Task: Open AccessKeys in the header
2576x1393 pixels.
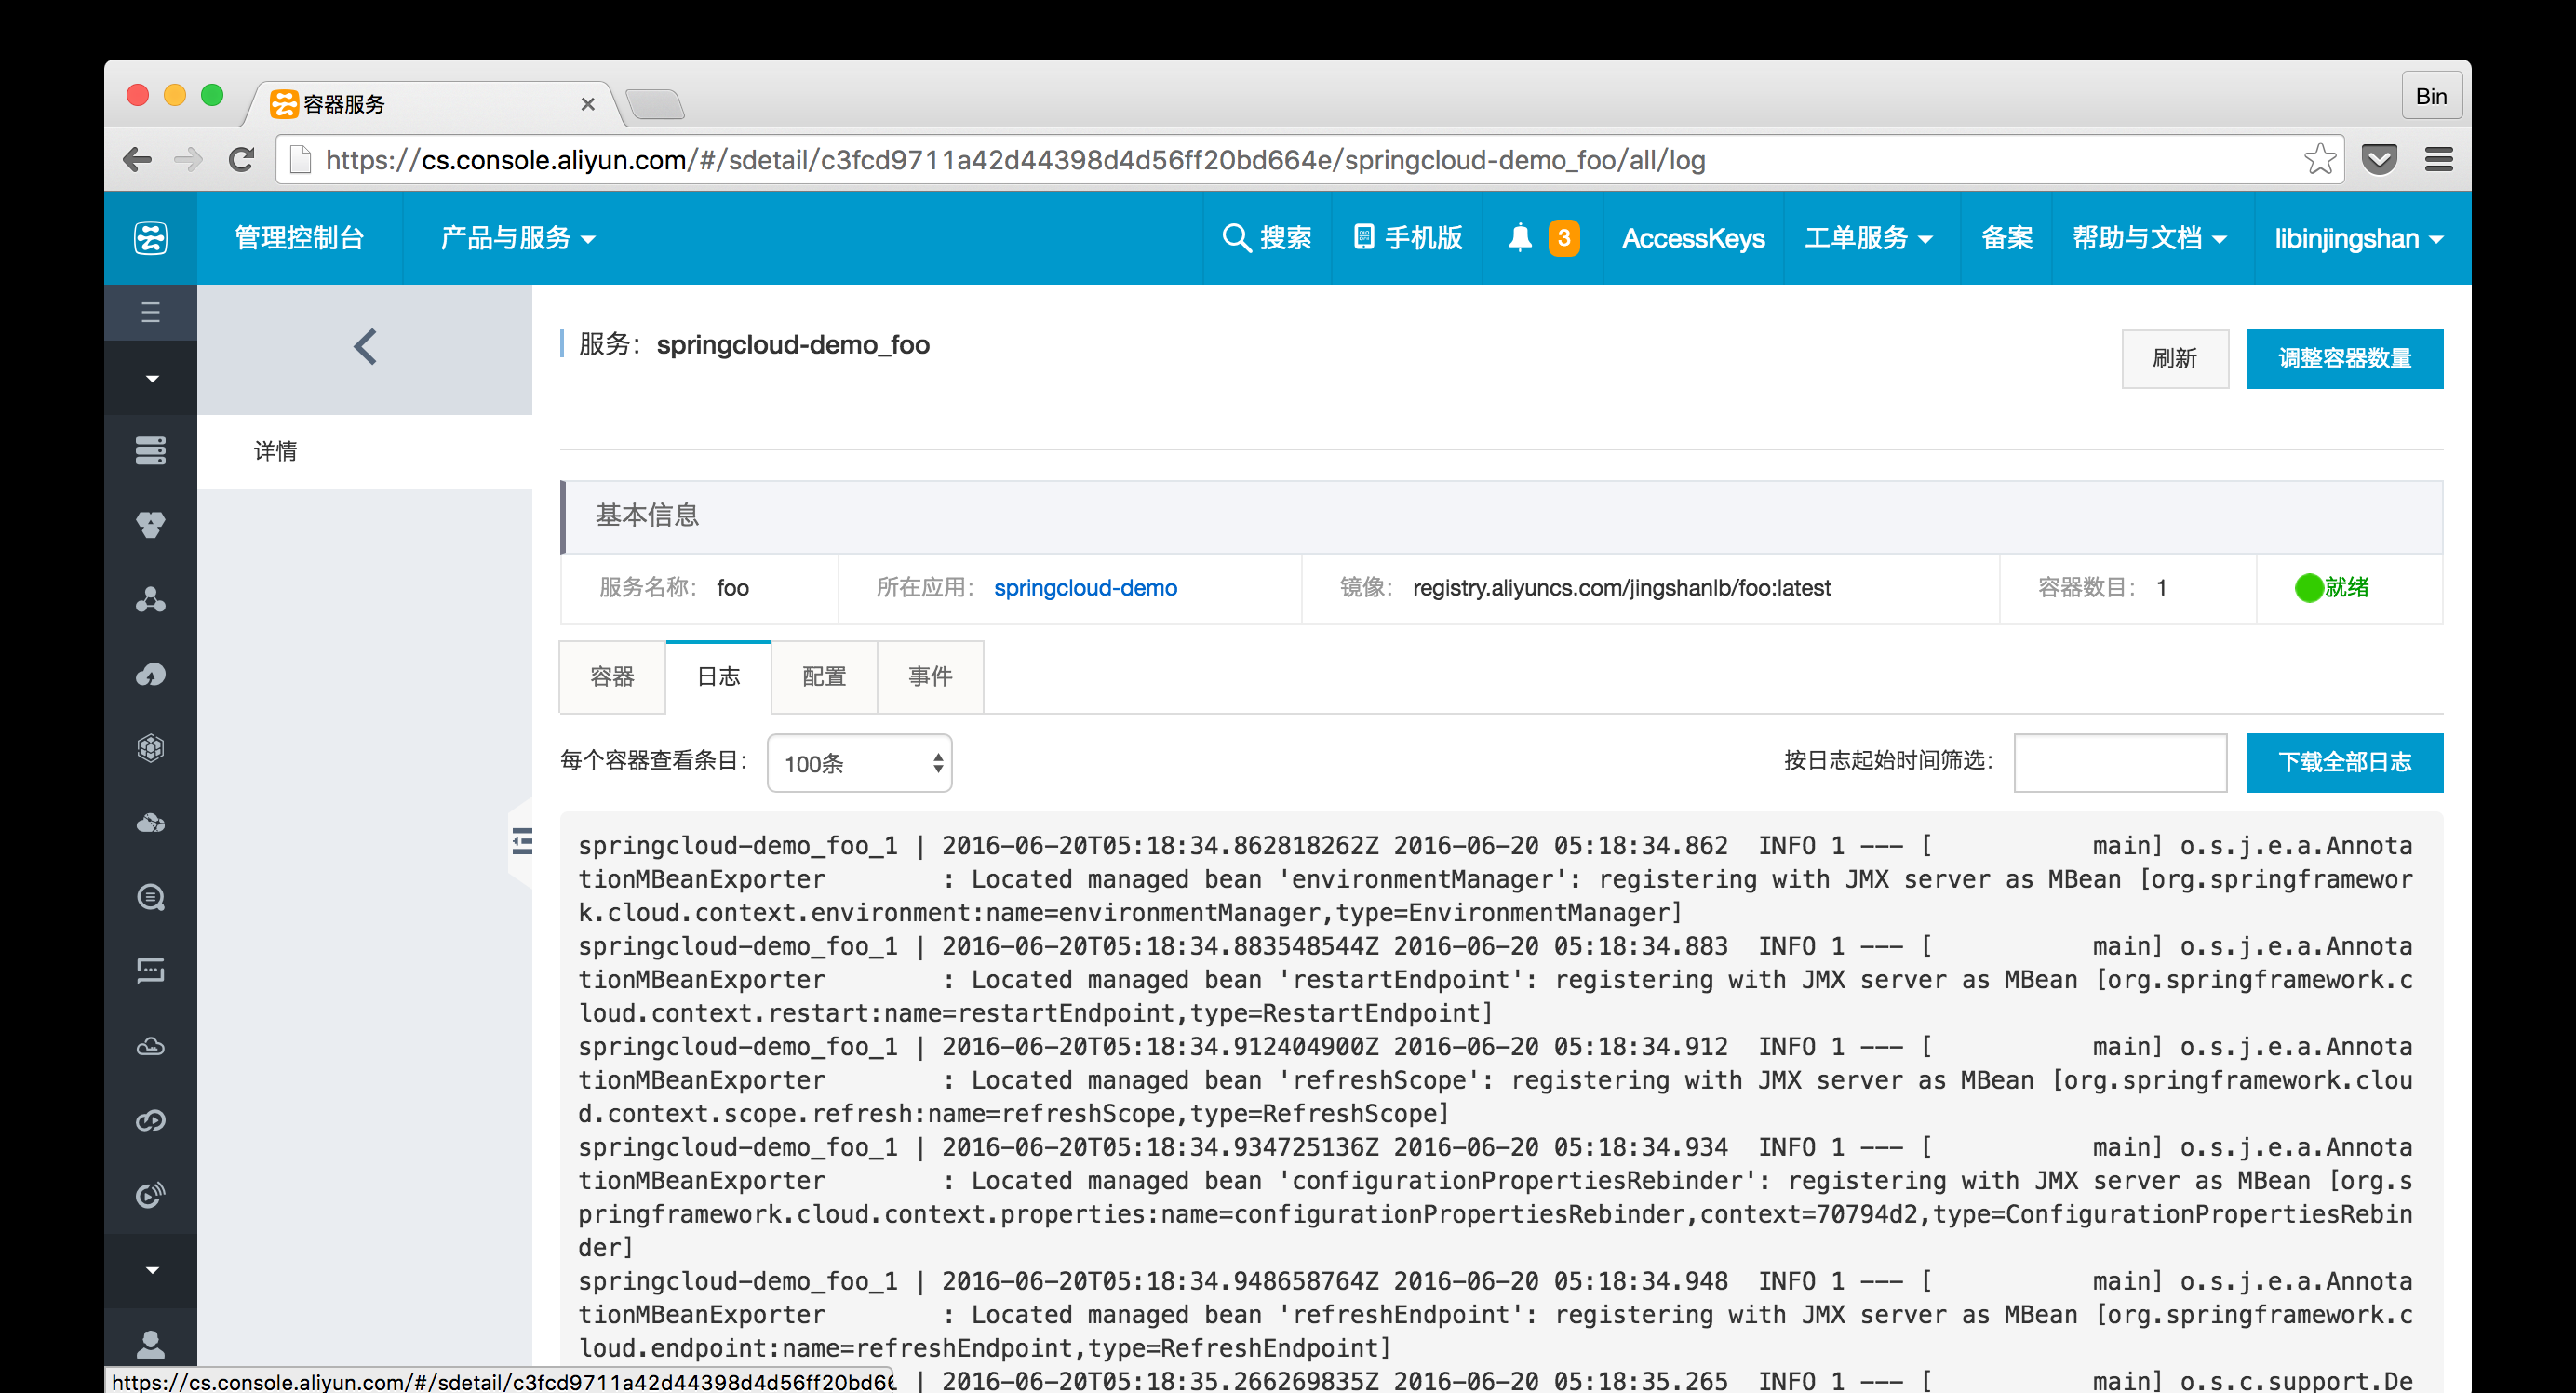Action: 1693,238
